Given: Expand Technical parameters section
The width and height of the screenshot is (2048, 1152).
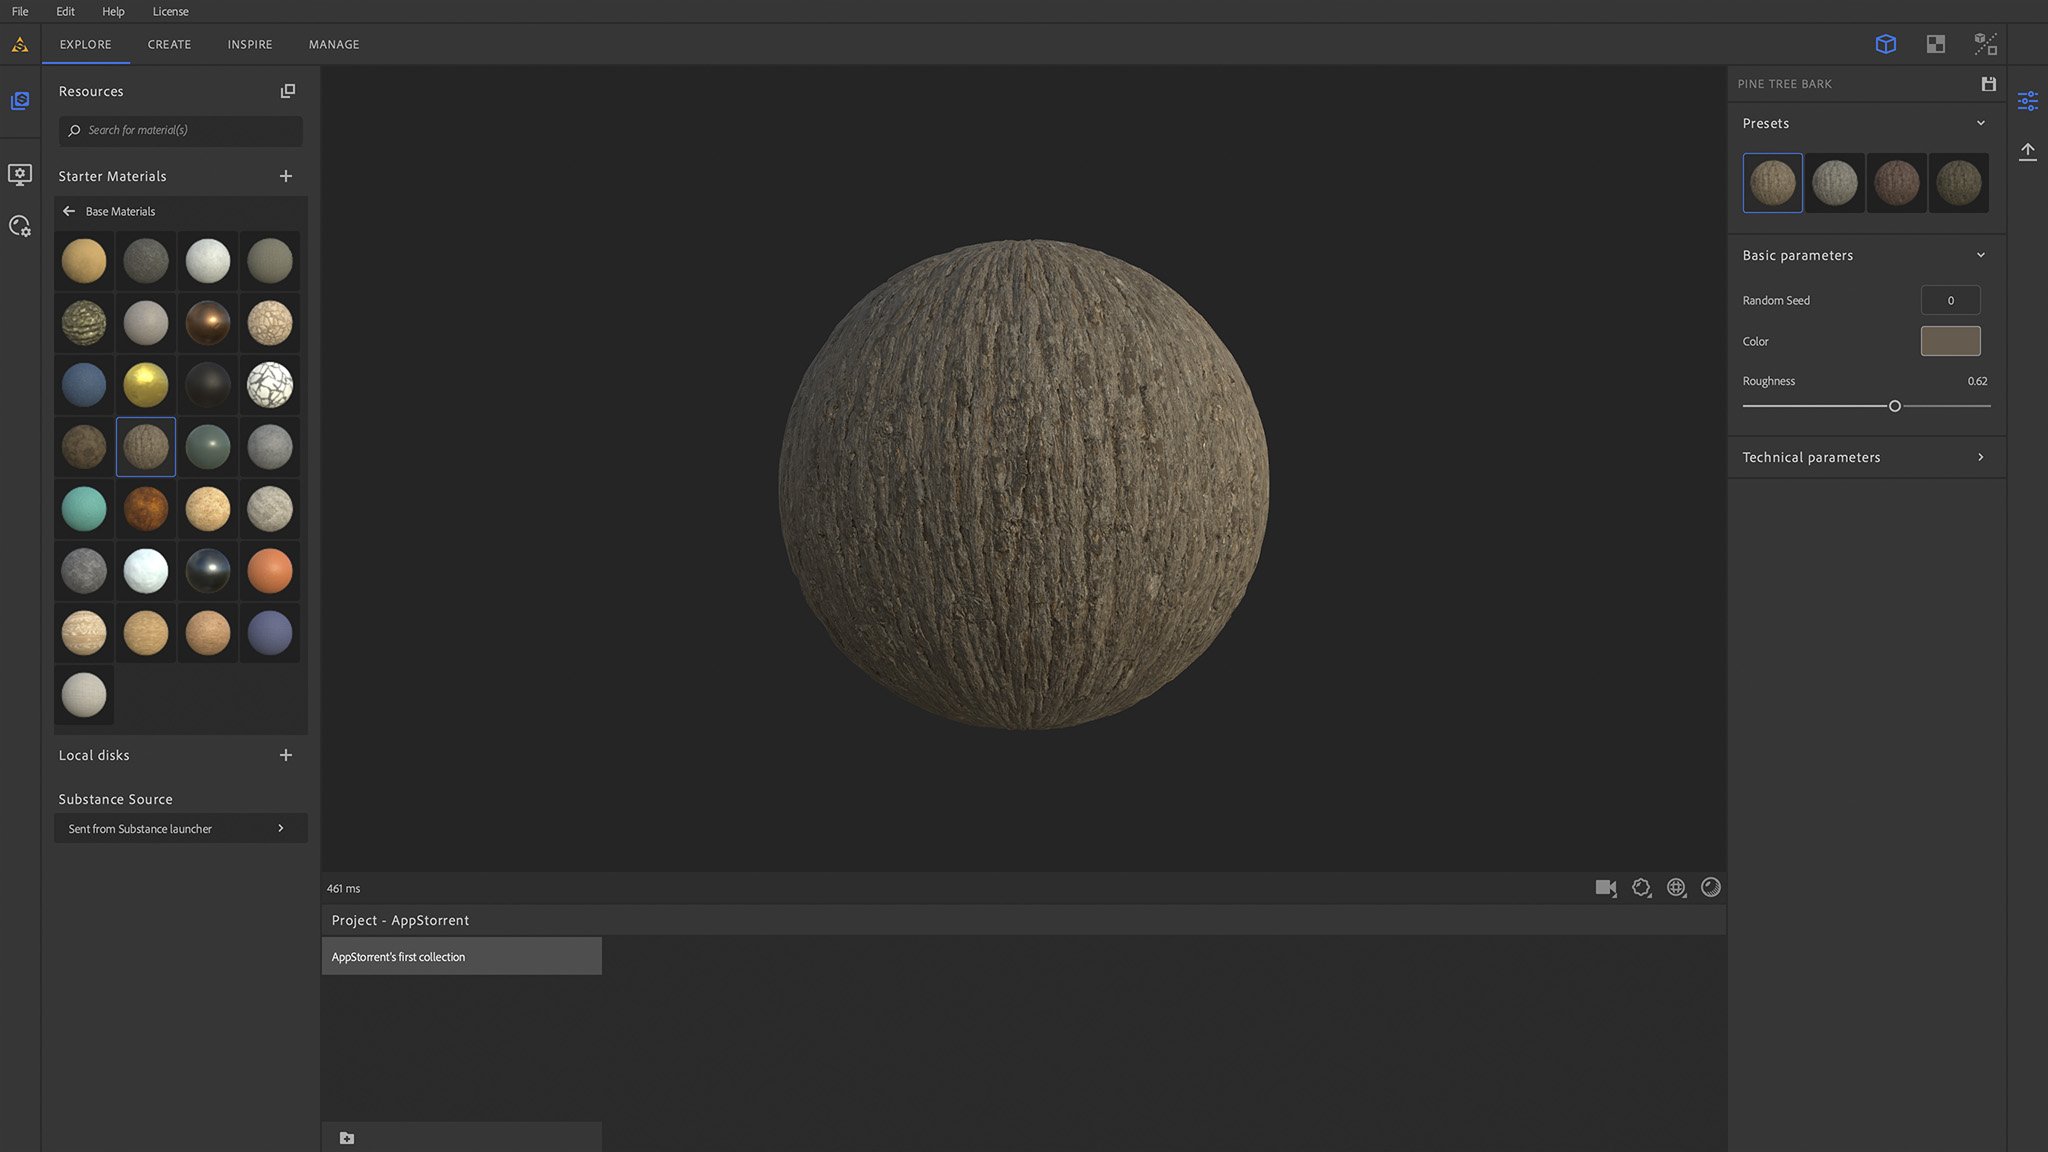Looking at the screenshot, I should [x=1980, y=457].
